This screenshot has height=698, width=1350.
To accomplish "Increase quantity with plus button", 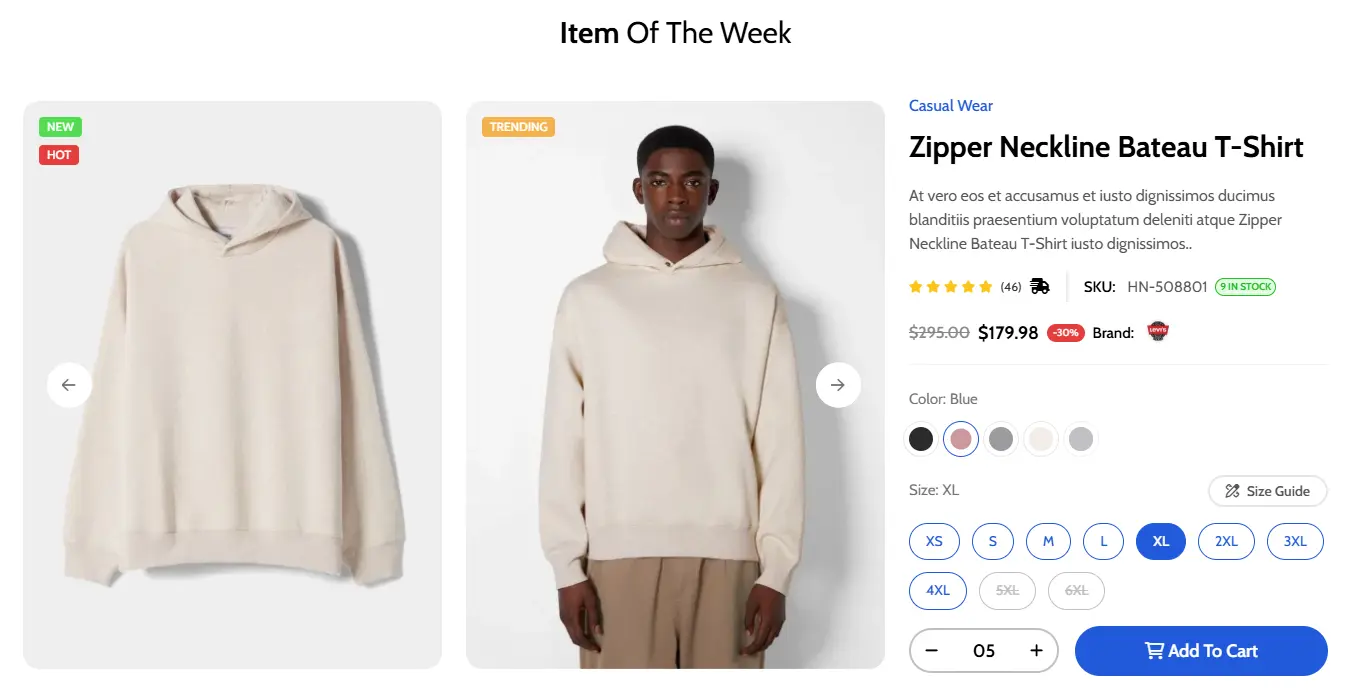I will (x=1036, y=651).
